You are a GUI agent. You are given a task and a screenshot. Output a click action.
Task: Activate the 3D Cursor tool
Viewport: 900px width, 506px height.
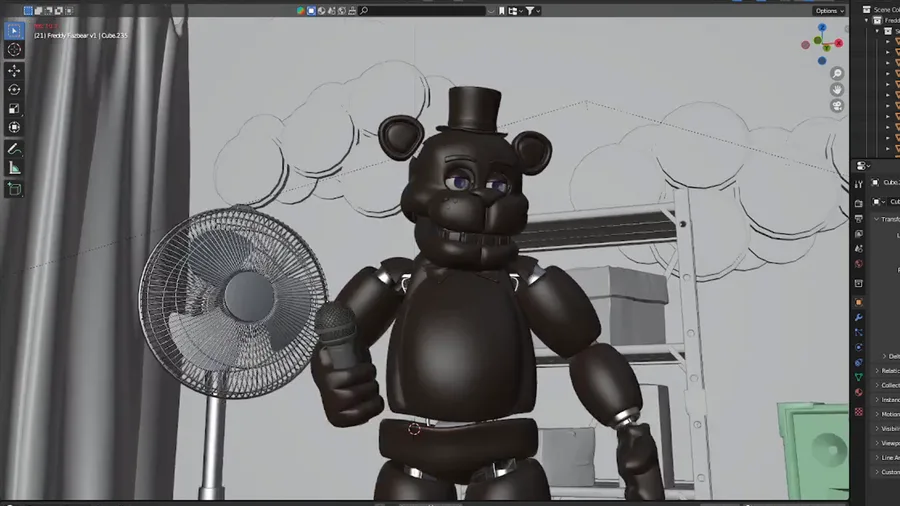[14, 50]
